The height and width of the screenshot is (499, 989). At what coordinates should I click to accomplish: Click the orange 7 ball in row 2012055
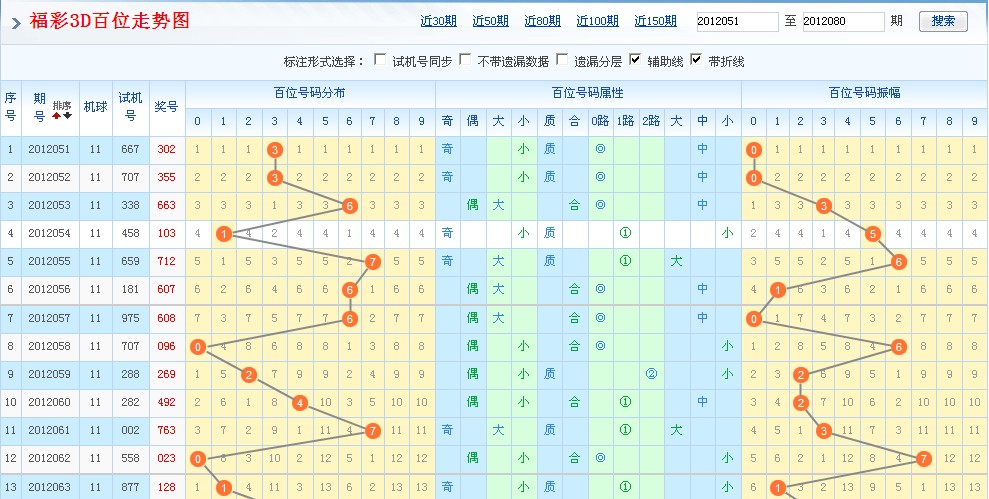[373, 262]
